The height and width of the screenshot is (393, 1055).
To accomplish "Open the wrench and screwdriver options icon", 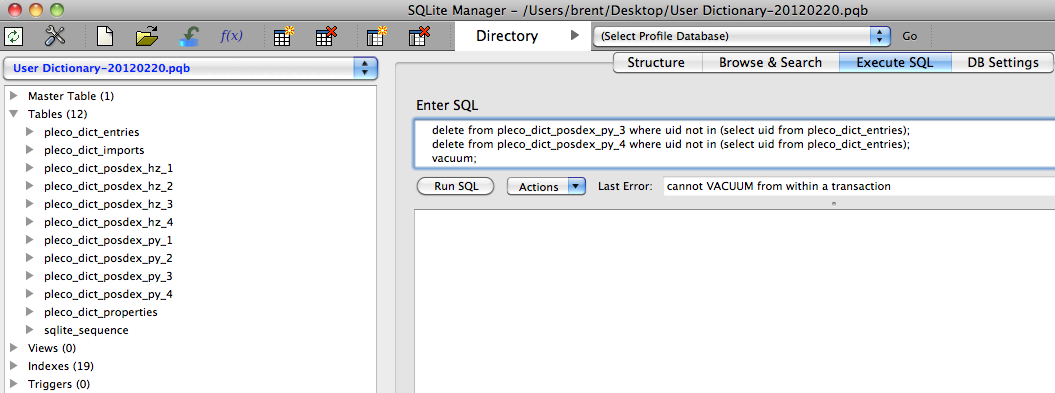I will (54, 36).
